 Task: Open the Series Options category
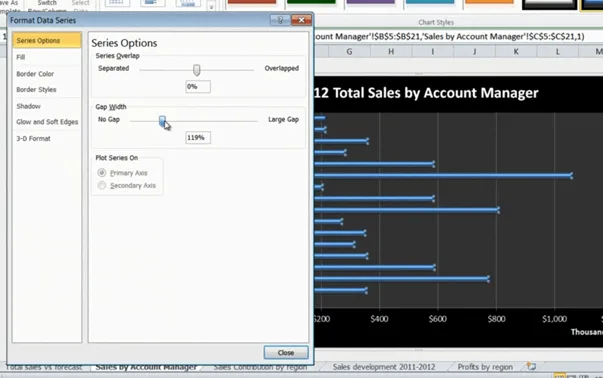click(x=47, y=40)
